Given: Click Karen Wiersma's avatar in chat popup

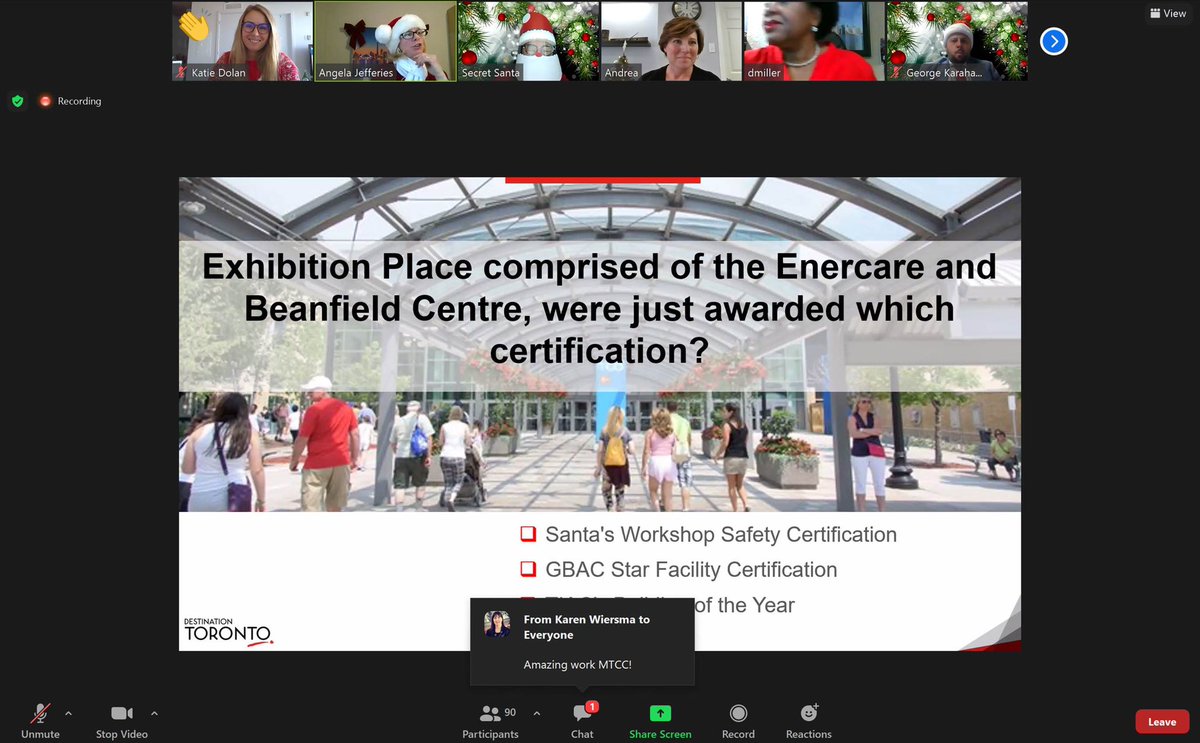Looking at the screenshot, I should click(x=497, y=624).
